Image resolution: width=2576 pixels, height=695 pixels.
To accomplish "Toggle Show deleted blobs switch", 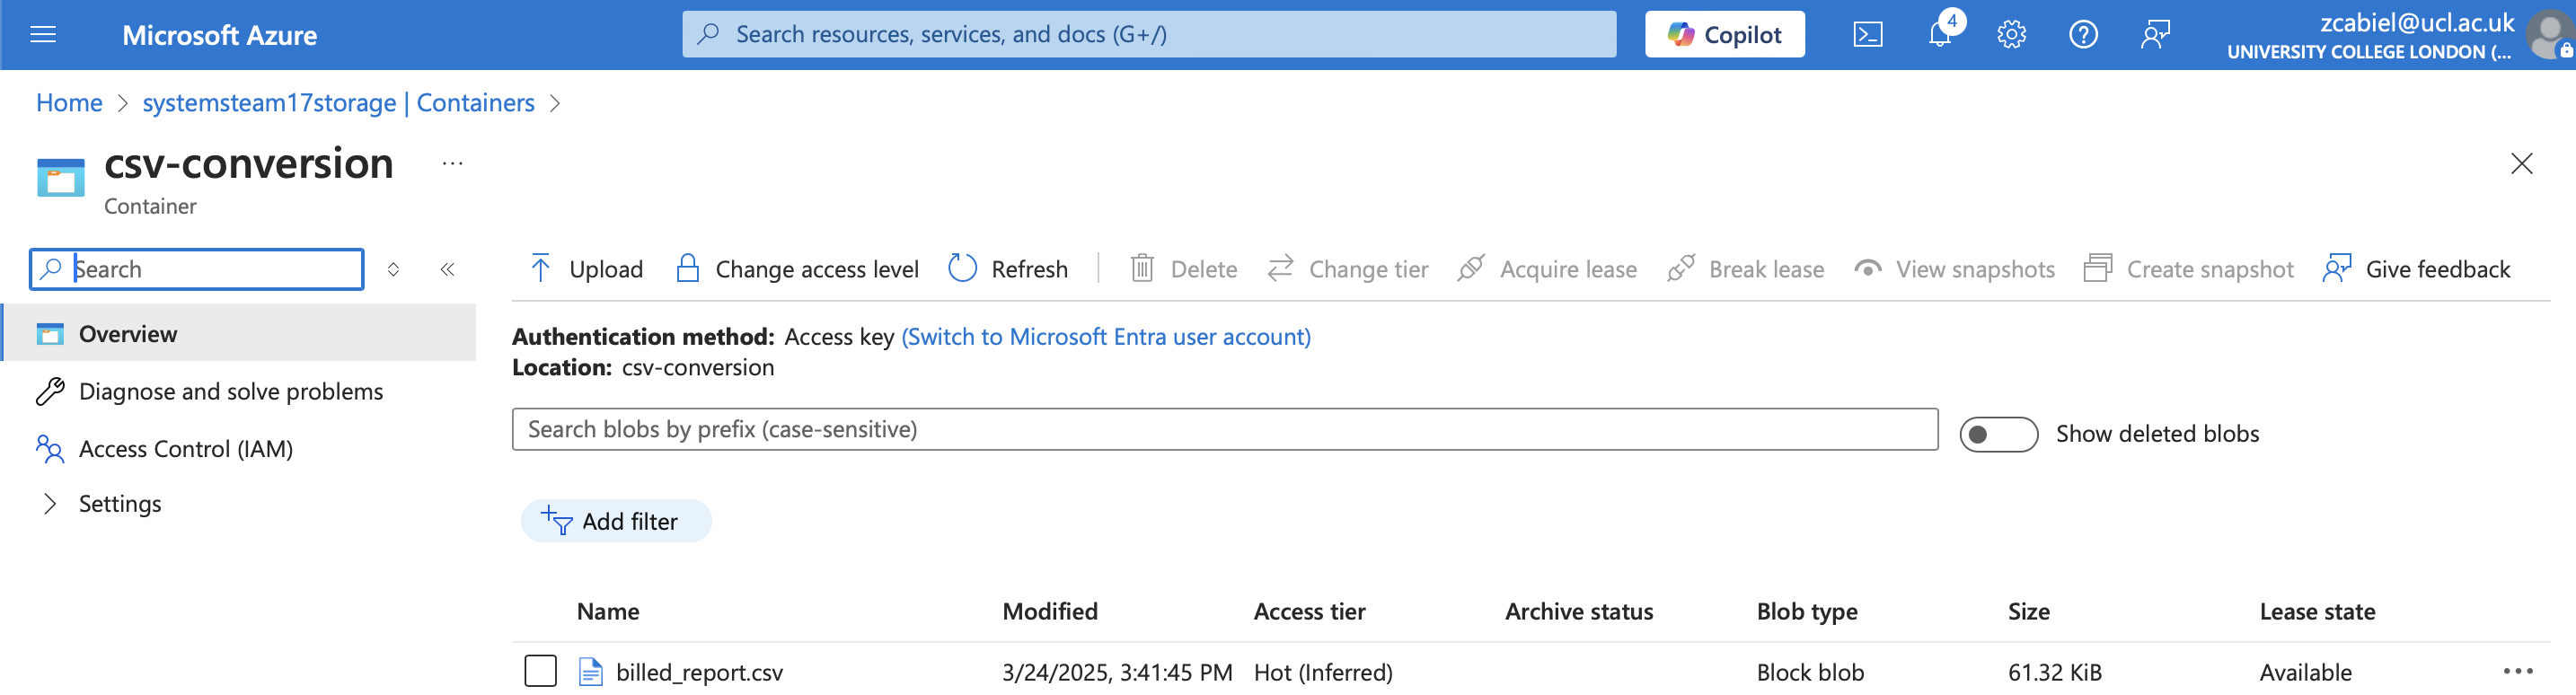I will 1997,434.
